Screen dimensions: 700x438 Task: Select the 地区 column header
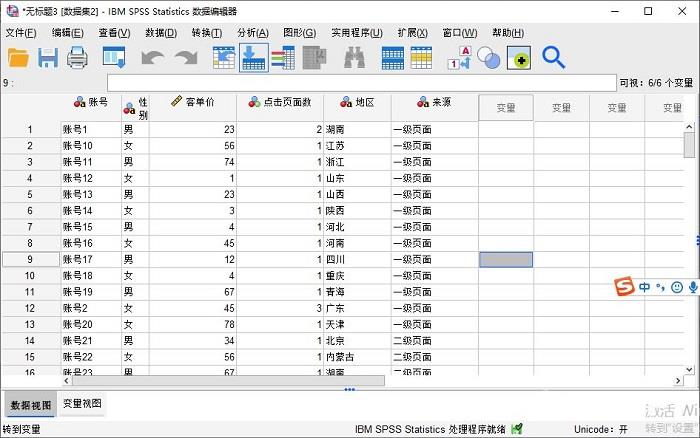pyautogui.click(x=357, y=108)
